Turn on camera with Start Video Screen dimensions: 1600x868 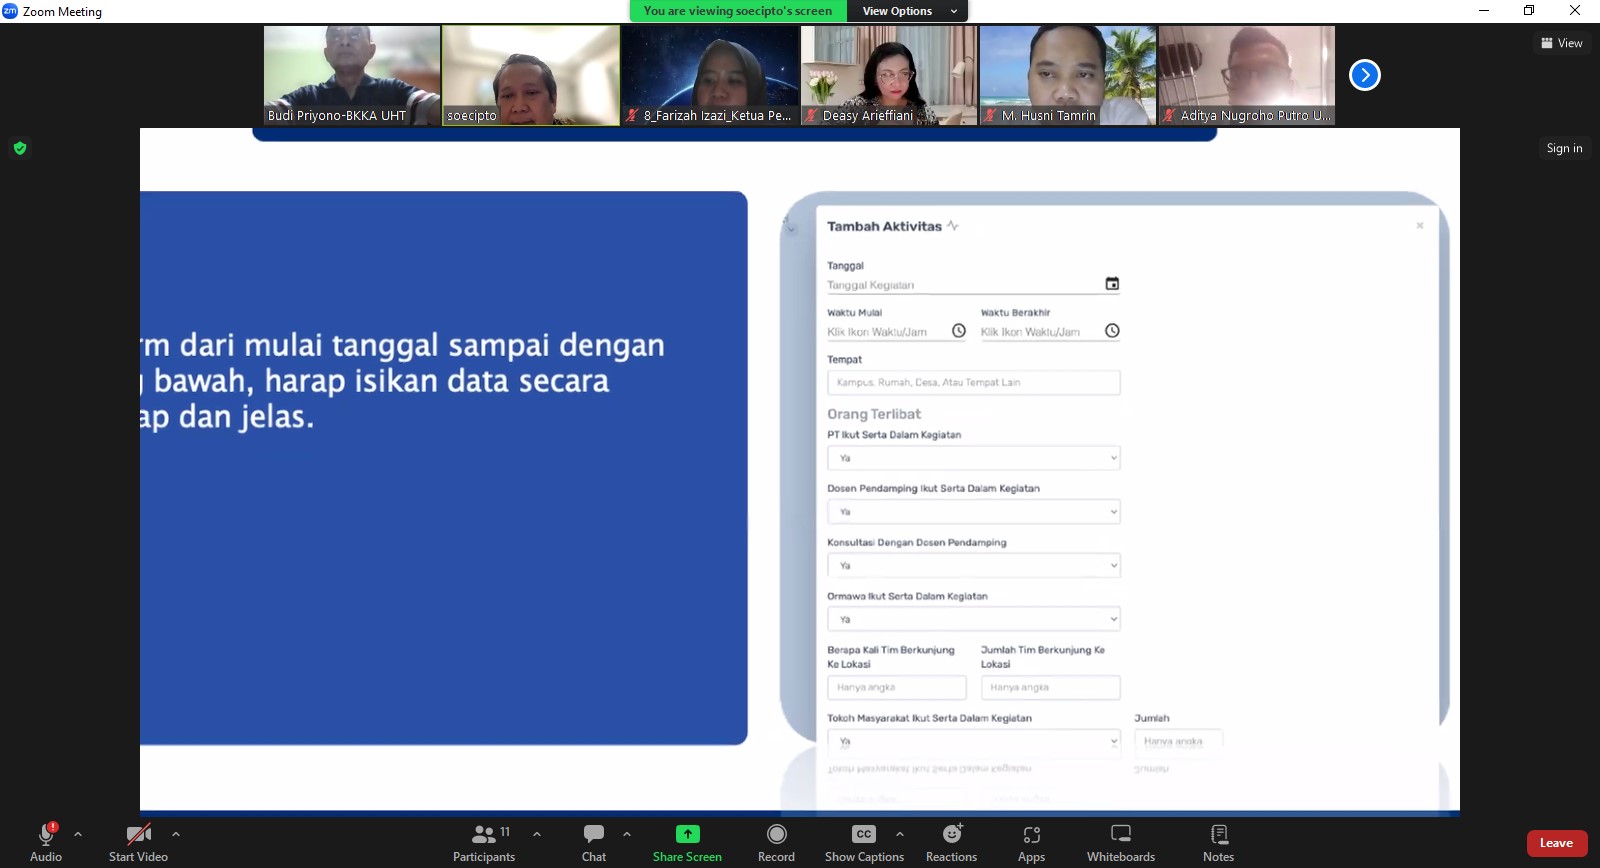[138, 842]
